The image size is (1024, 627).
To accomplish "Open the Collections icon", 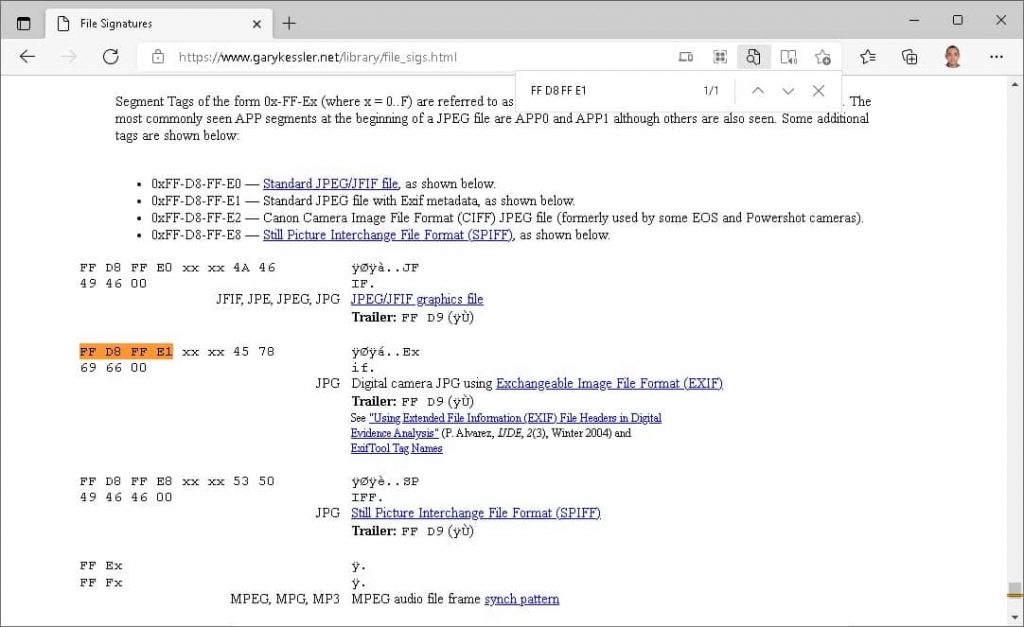I will [x=909, y=57].
